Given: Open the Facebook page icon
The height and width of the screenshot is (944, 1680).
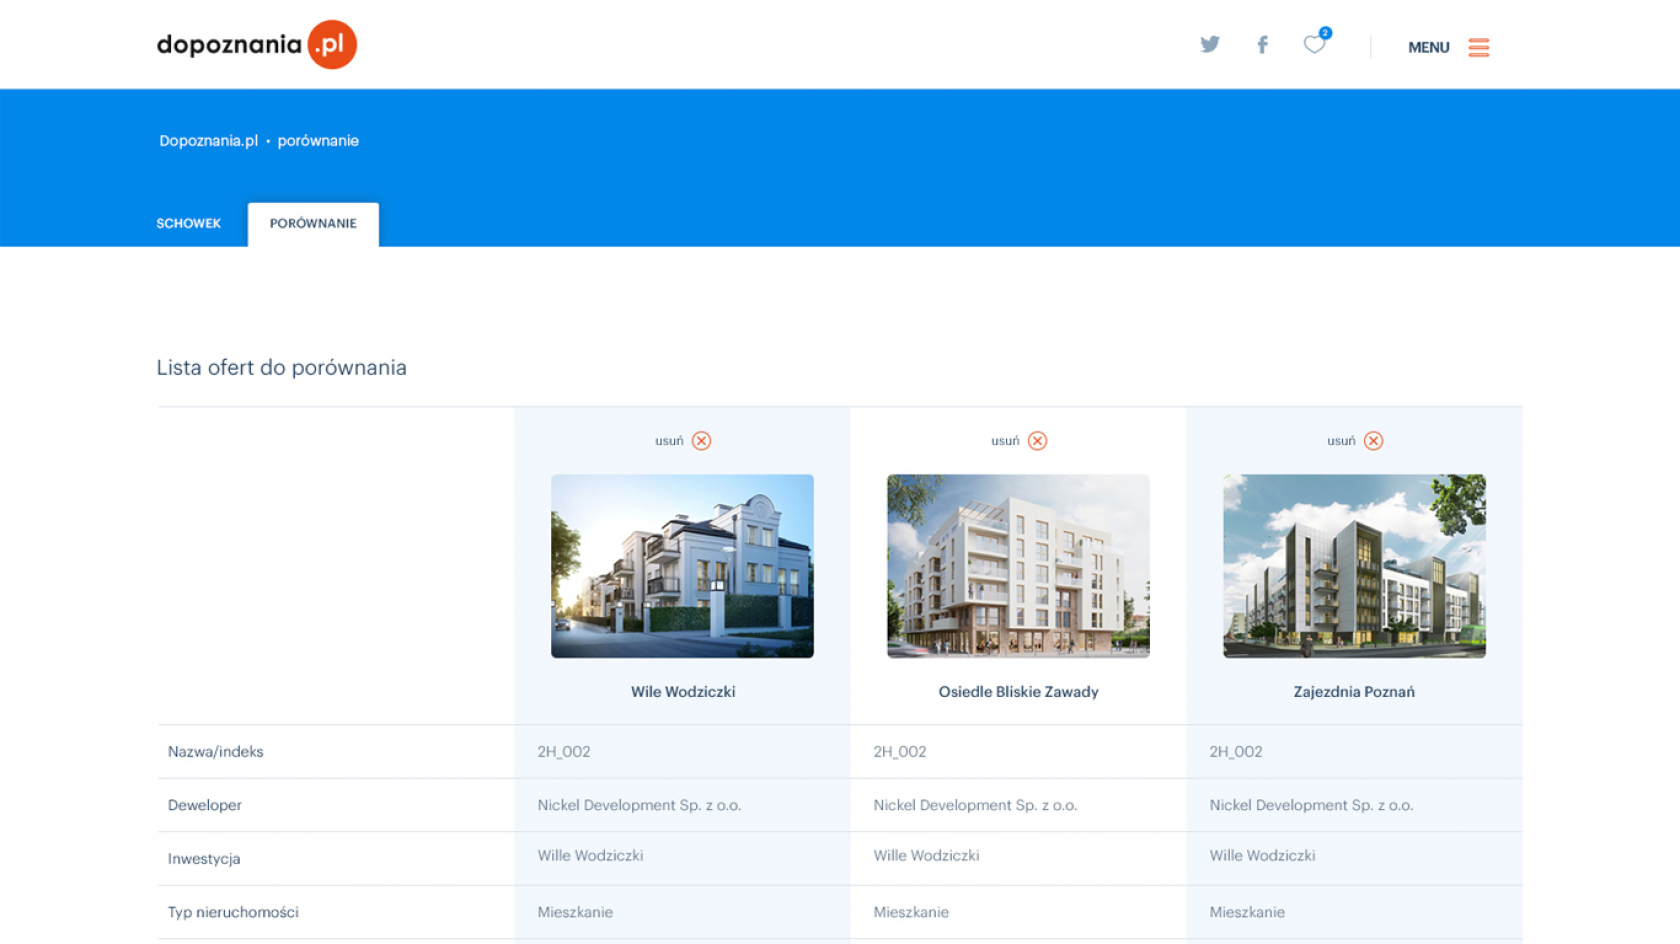Looking at the screenshot, I should [1262, 45].
